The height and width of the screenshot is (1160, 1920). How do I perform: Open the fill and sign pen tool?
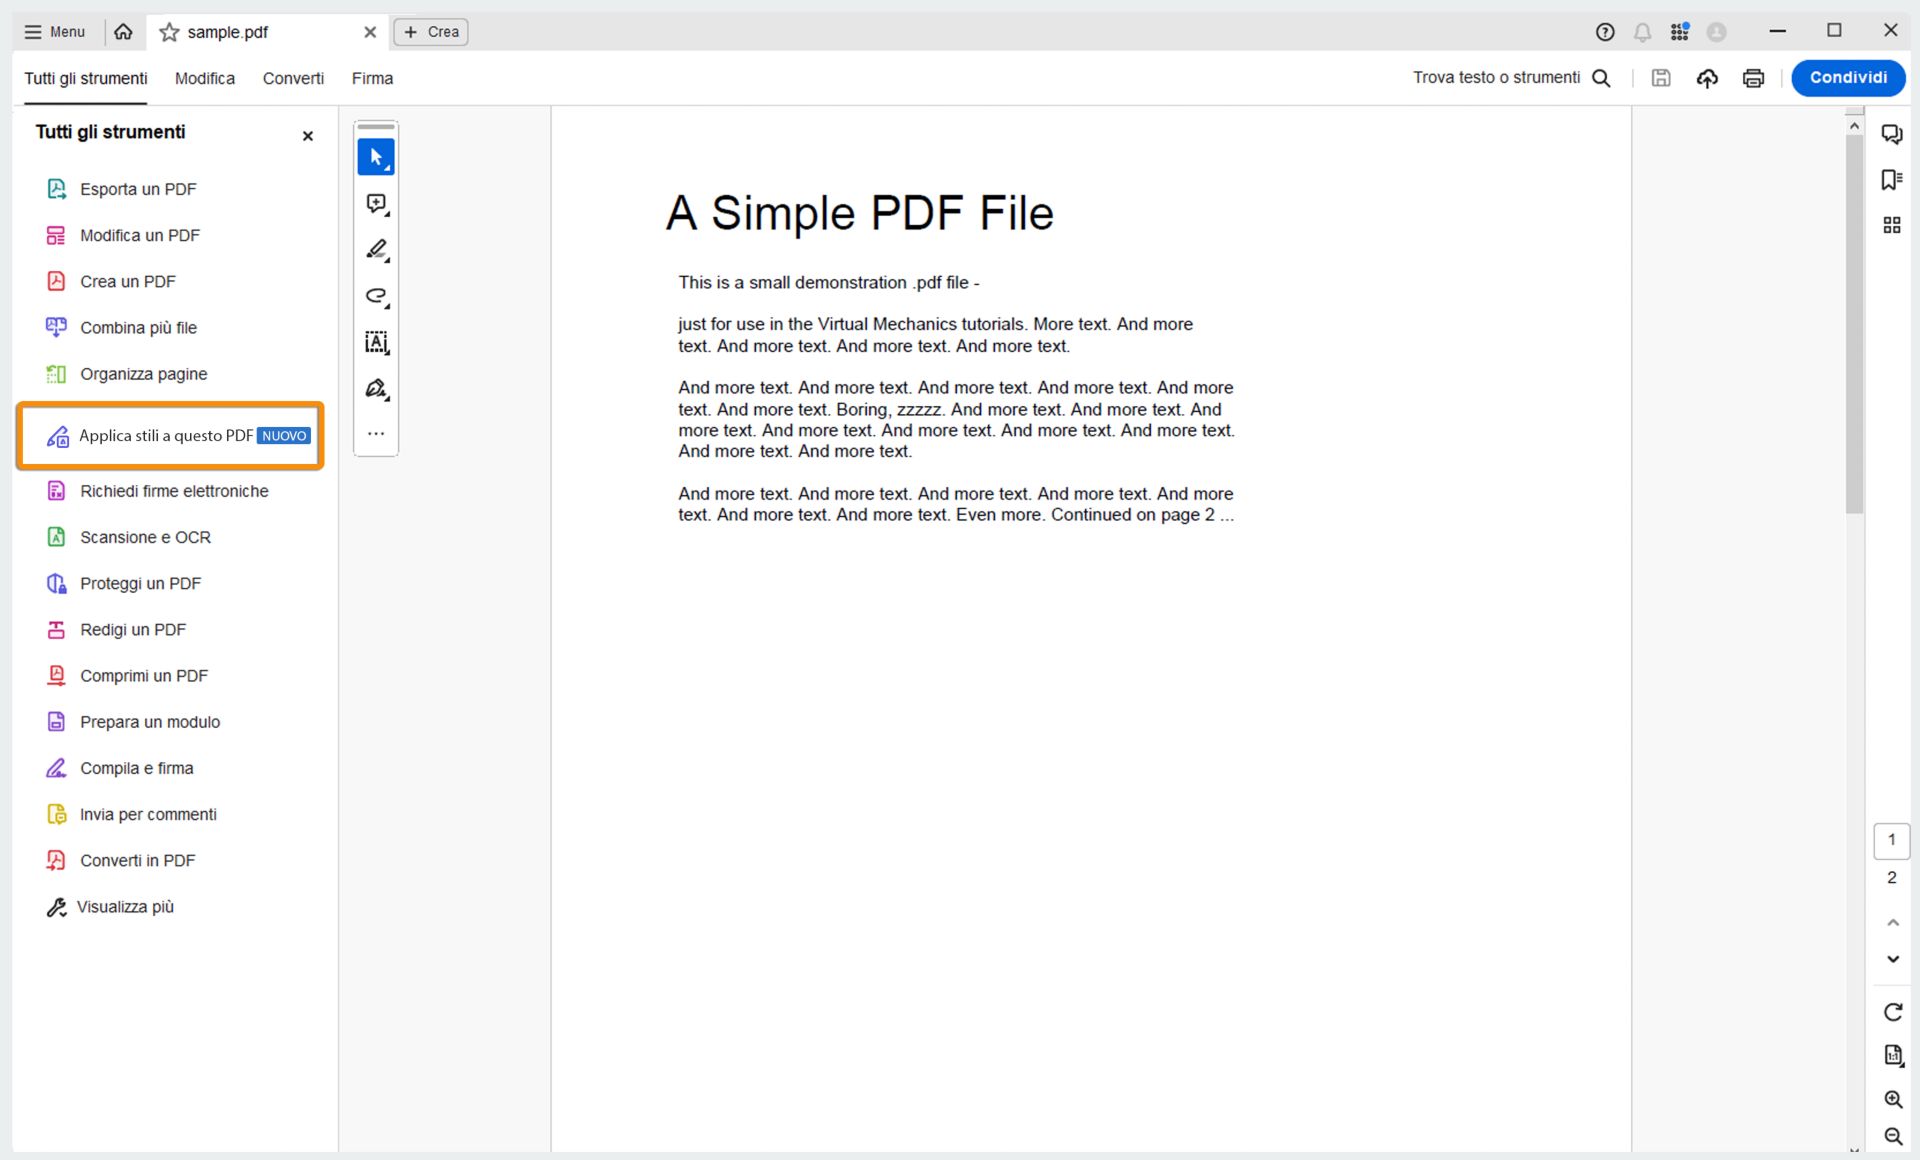click(376, 389)
